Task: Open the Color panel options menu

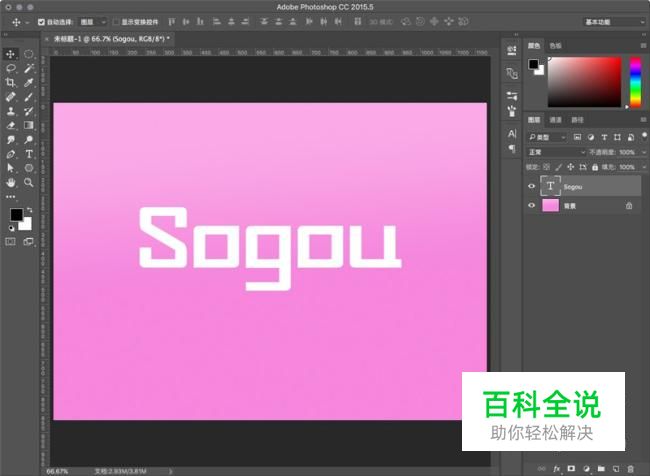Action: click(643, 46)
